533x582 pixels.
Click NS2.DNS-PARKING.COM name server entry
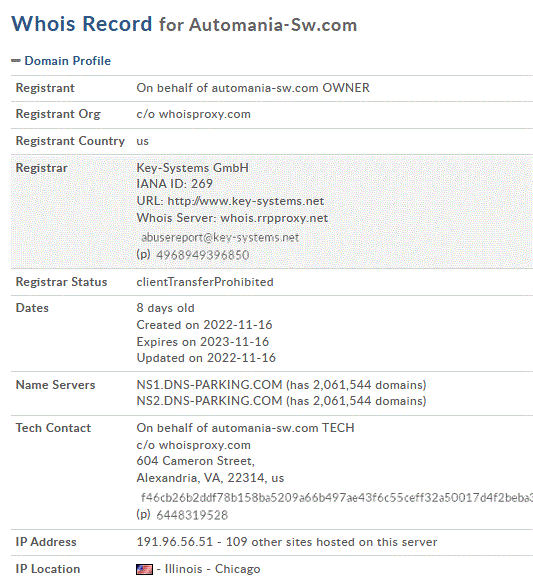[209, 401]
